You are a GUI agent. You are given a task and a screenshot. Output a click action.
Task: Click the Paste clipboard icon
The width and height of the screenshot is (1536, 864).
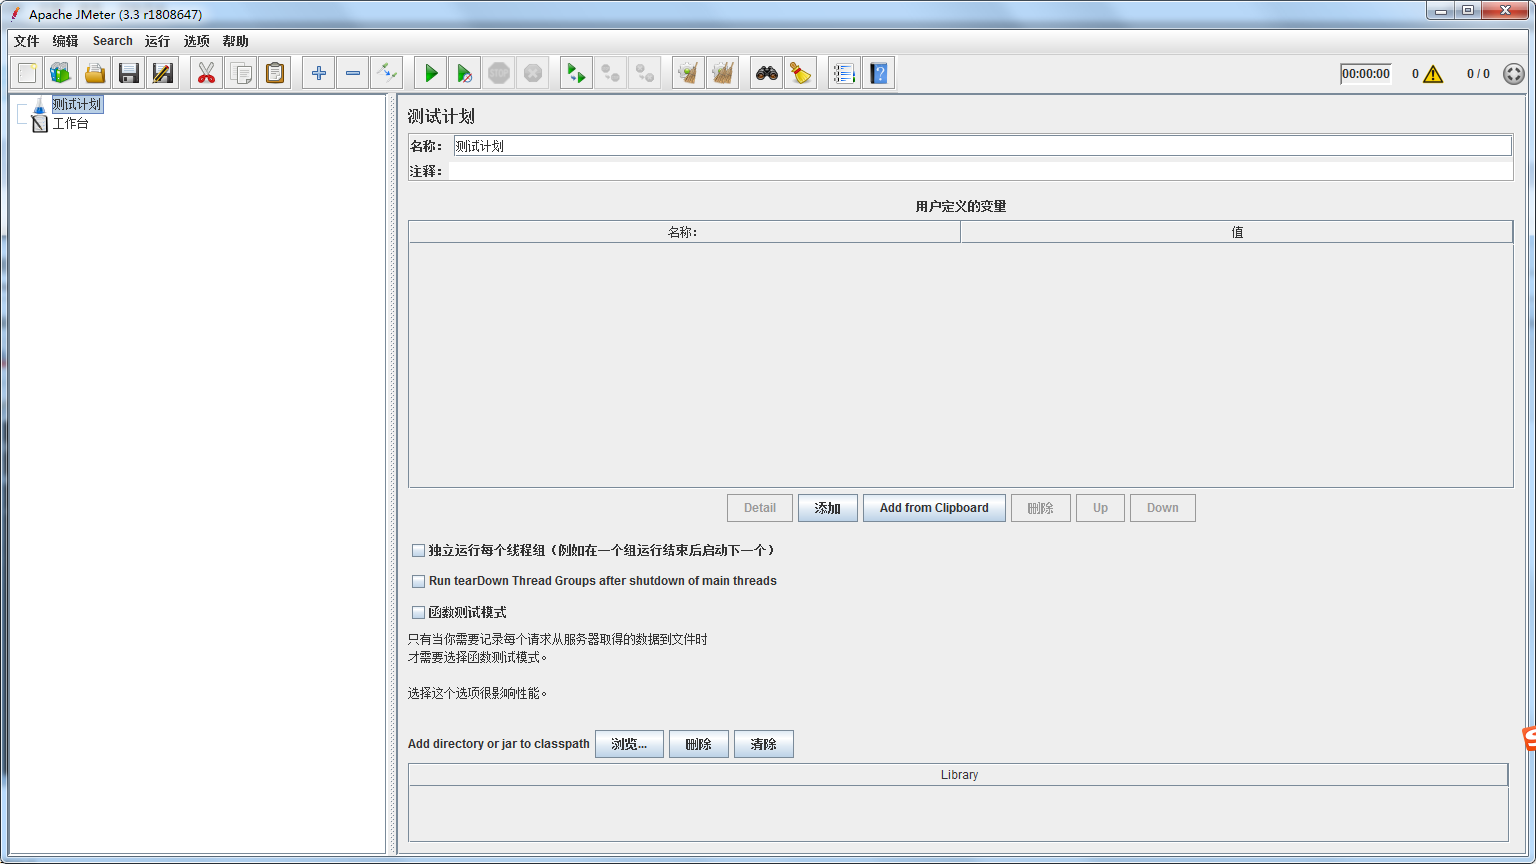pyautogui.click(x=275, y=73)
